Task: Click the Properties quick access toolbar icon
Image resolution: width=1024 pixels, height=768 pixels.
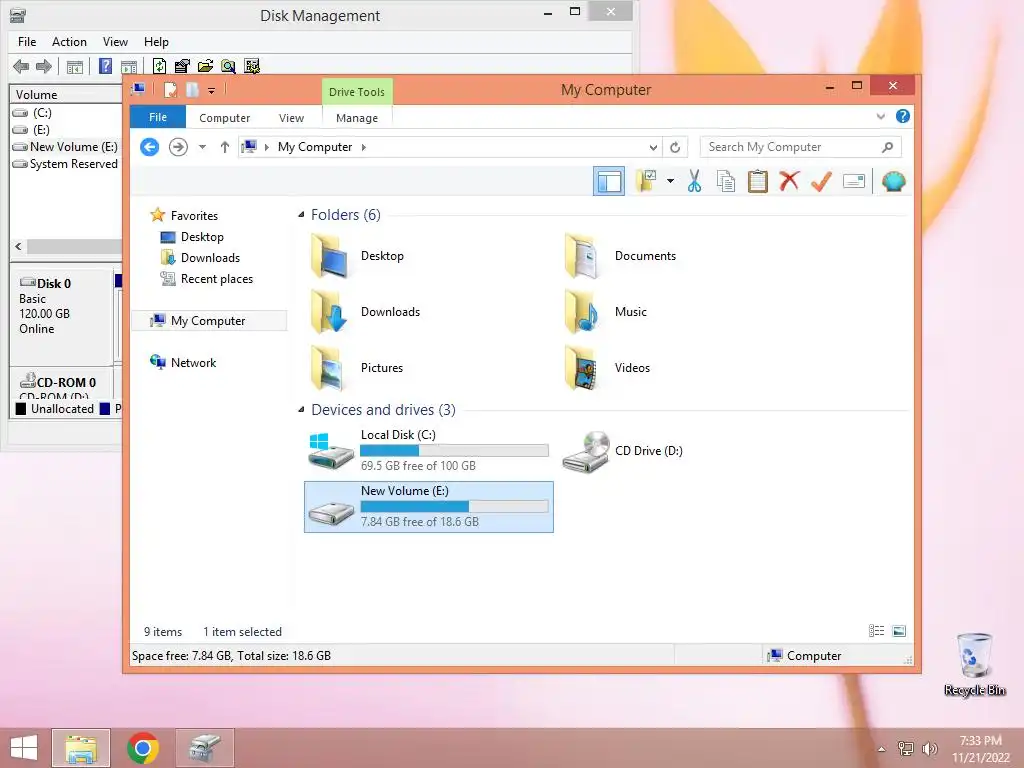Action: coord(170,89)
